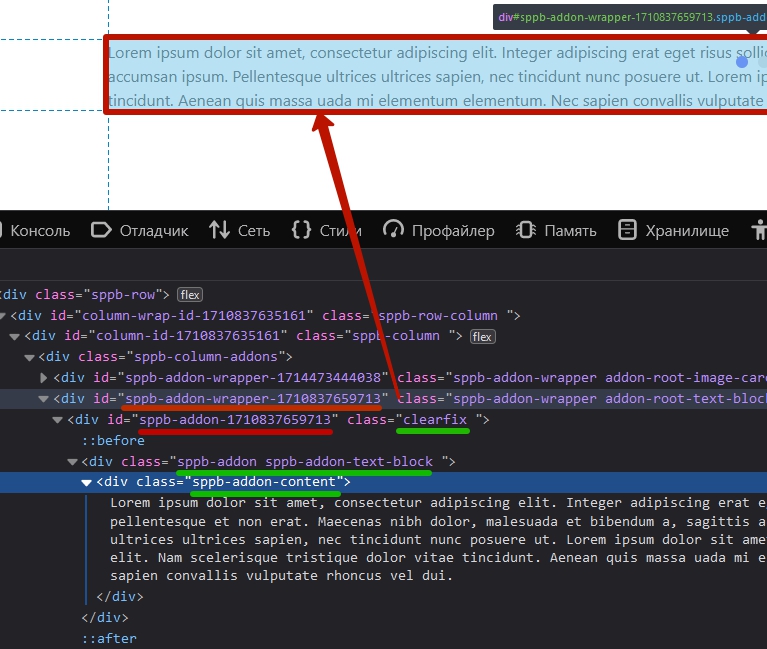Click the sppb-addon-1710837659713 id value

click(235, 420)
